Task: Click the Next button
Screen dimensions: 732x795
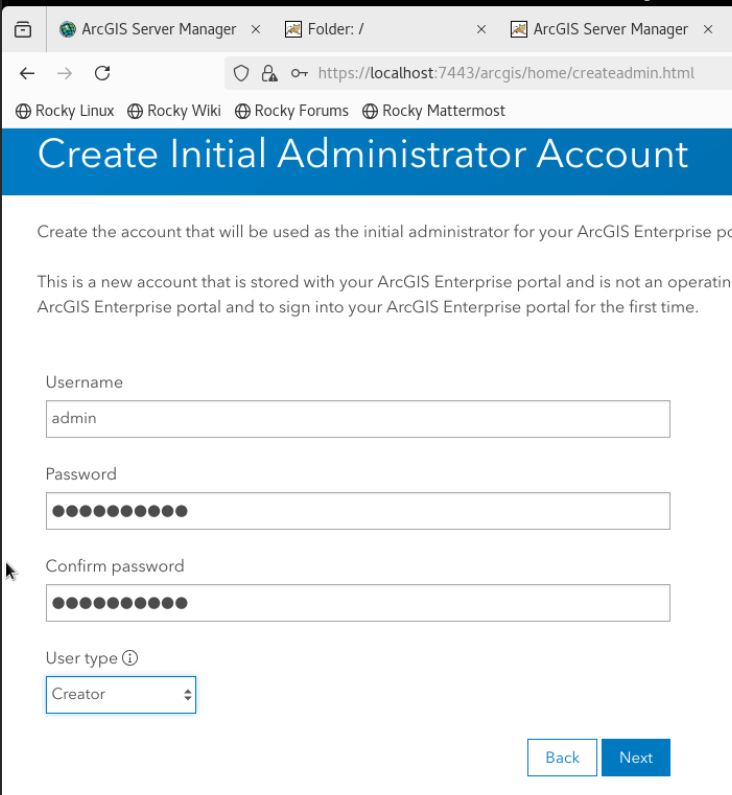Action: pyautogui.click(x=636, y=757)
